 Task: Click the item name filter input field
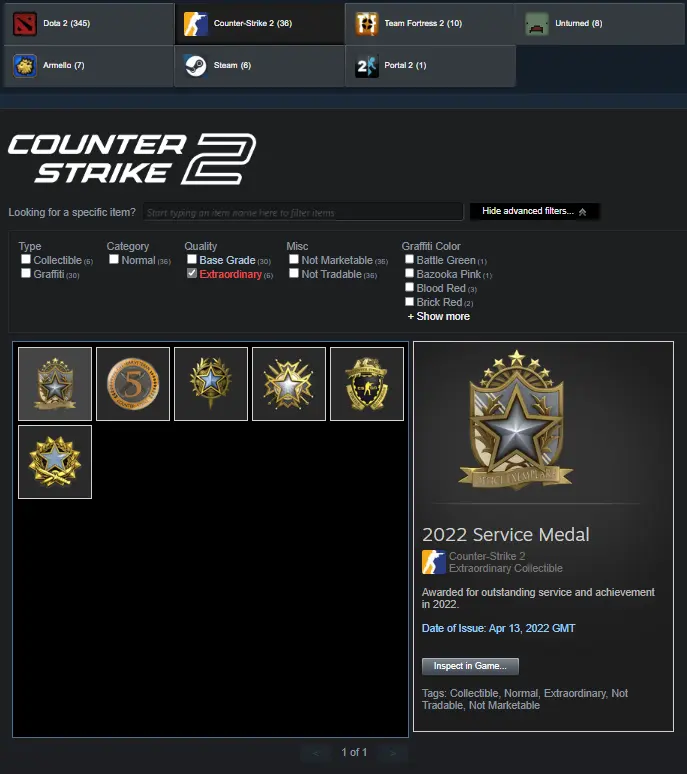coord(303,212)
